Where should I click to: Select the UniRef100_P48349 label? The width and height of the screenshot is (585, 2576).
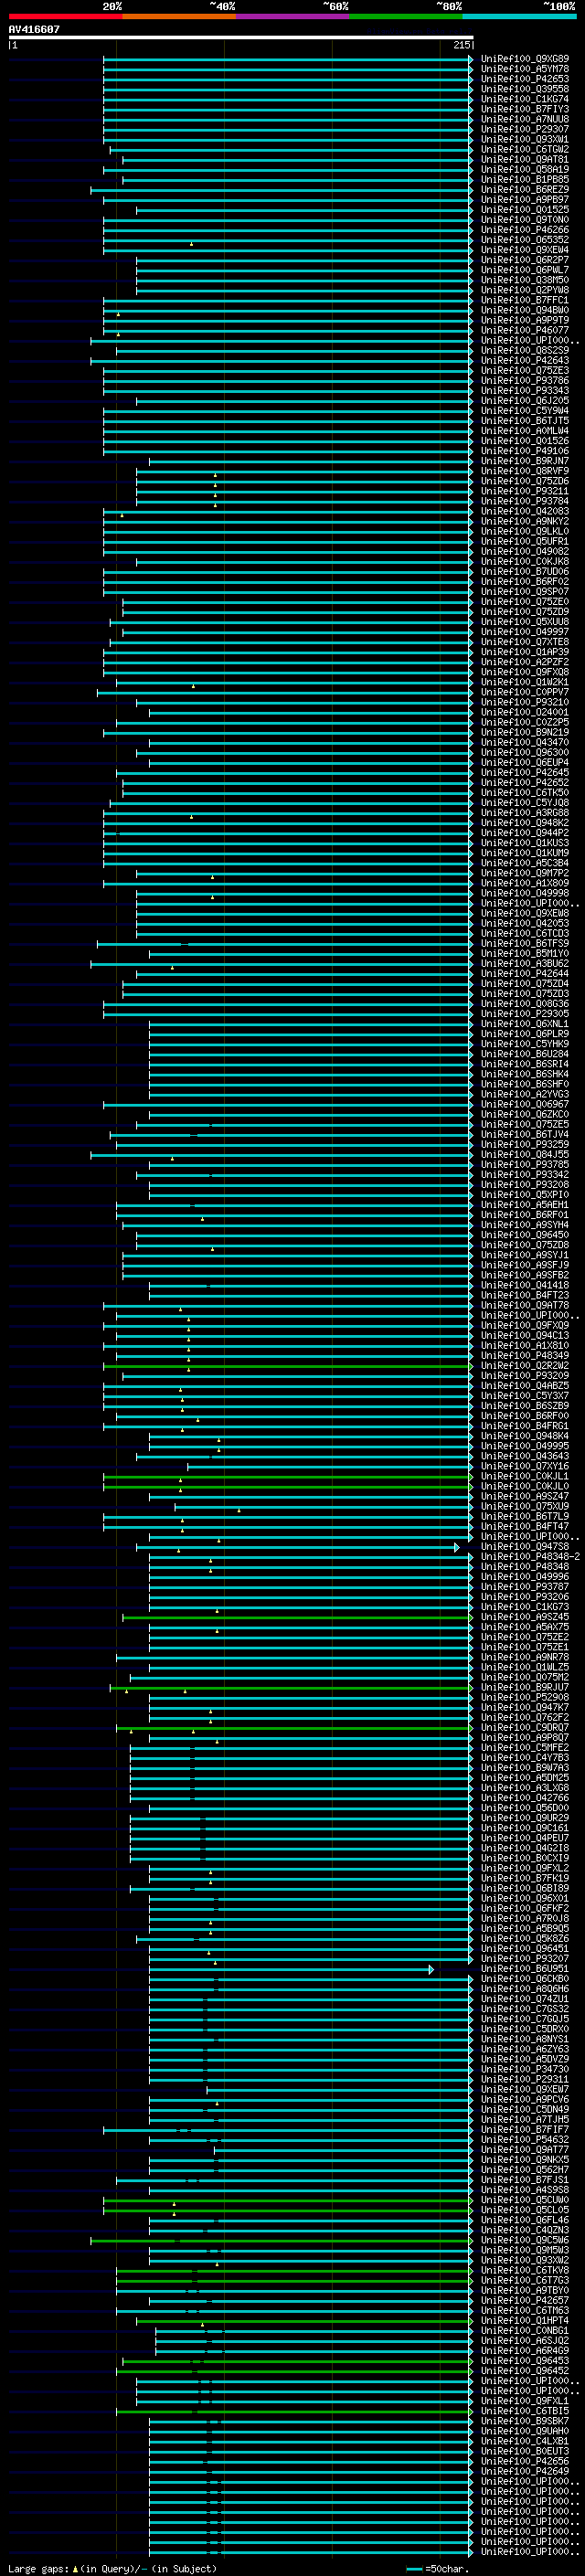[x=525, y=1356]
